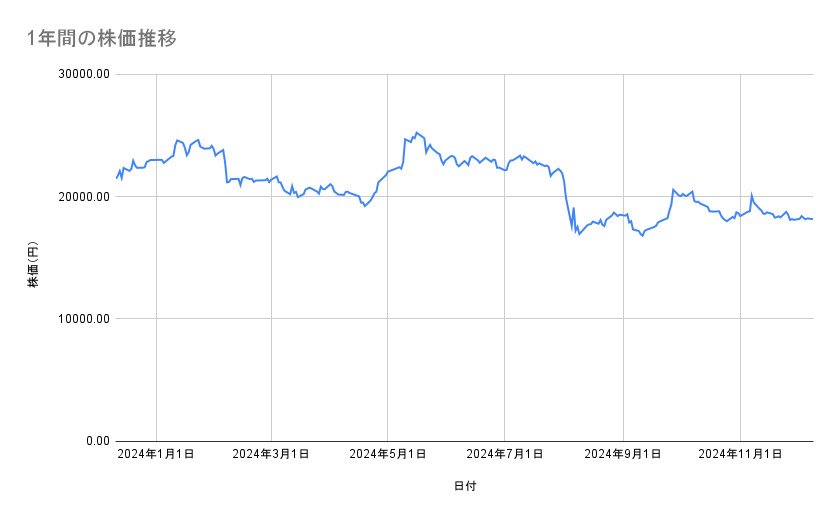Image resolution: width=839 pixels, height=519 pixels.
Task: Select the horizontal axis title "日付"
Action: tap(465, 486)
